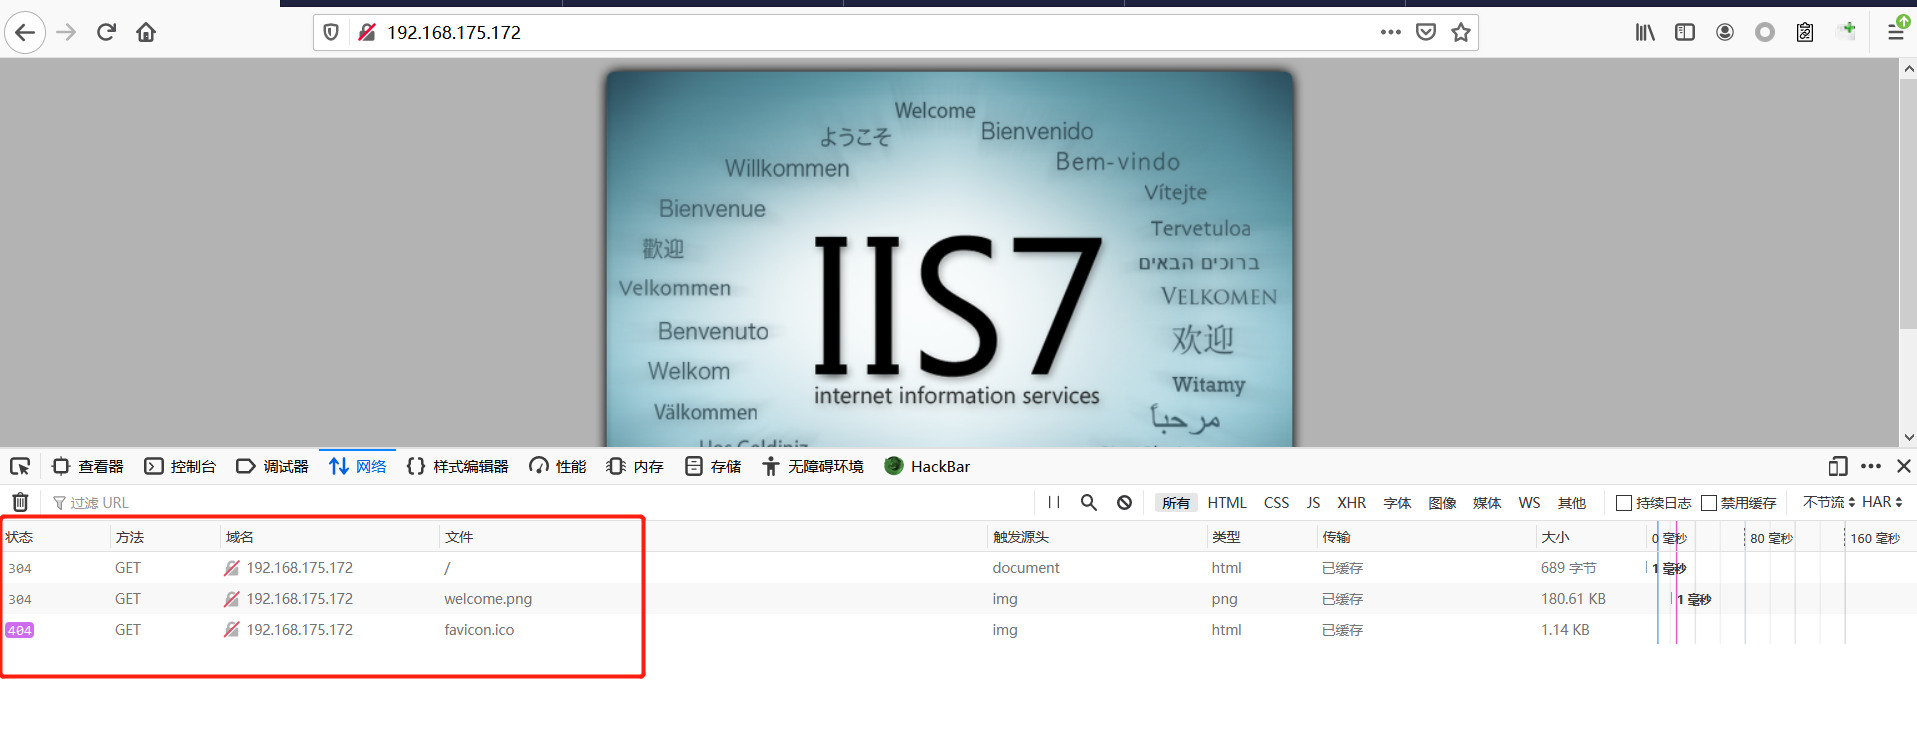Switch to the 控制台 tab
The height and width of the screenshot is (747, 1917).
(180, 466)
